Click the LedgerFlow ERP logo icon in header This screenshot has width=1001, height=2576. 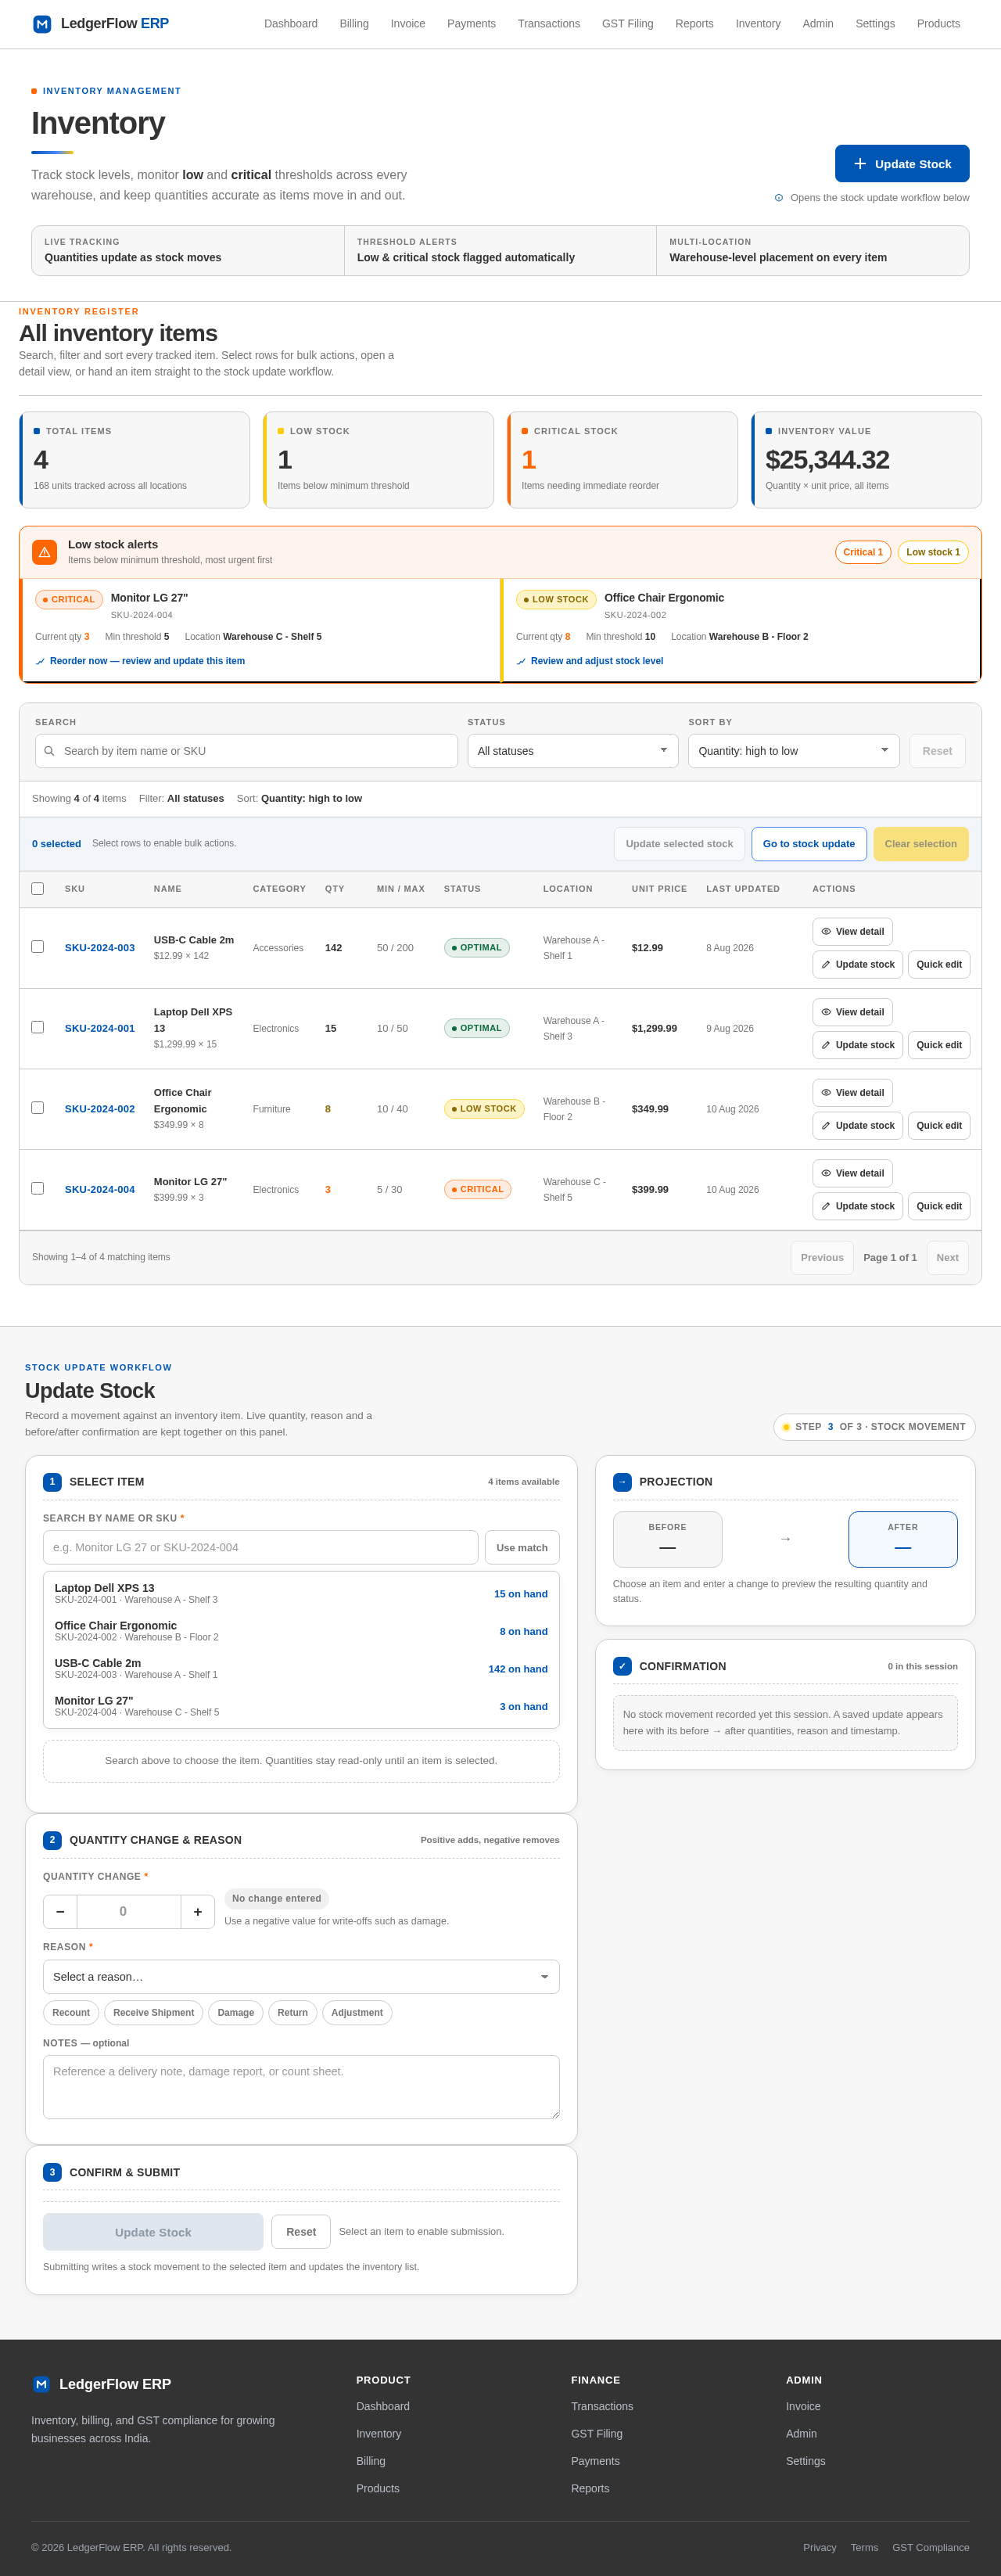click(42, 24)
